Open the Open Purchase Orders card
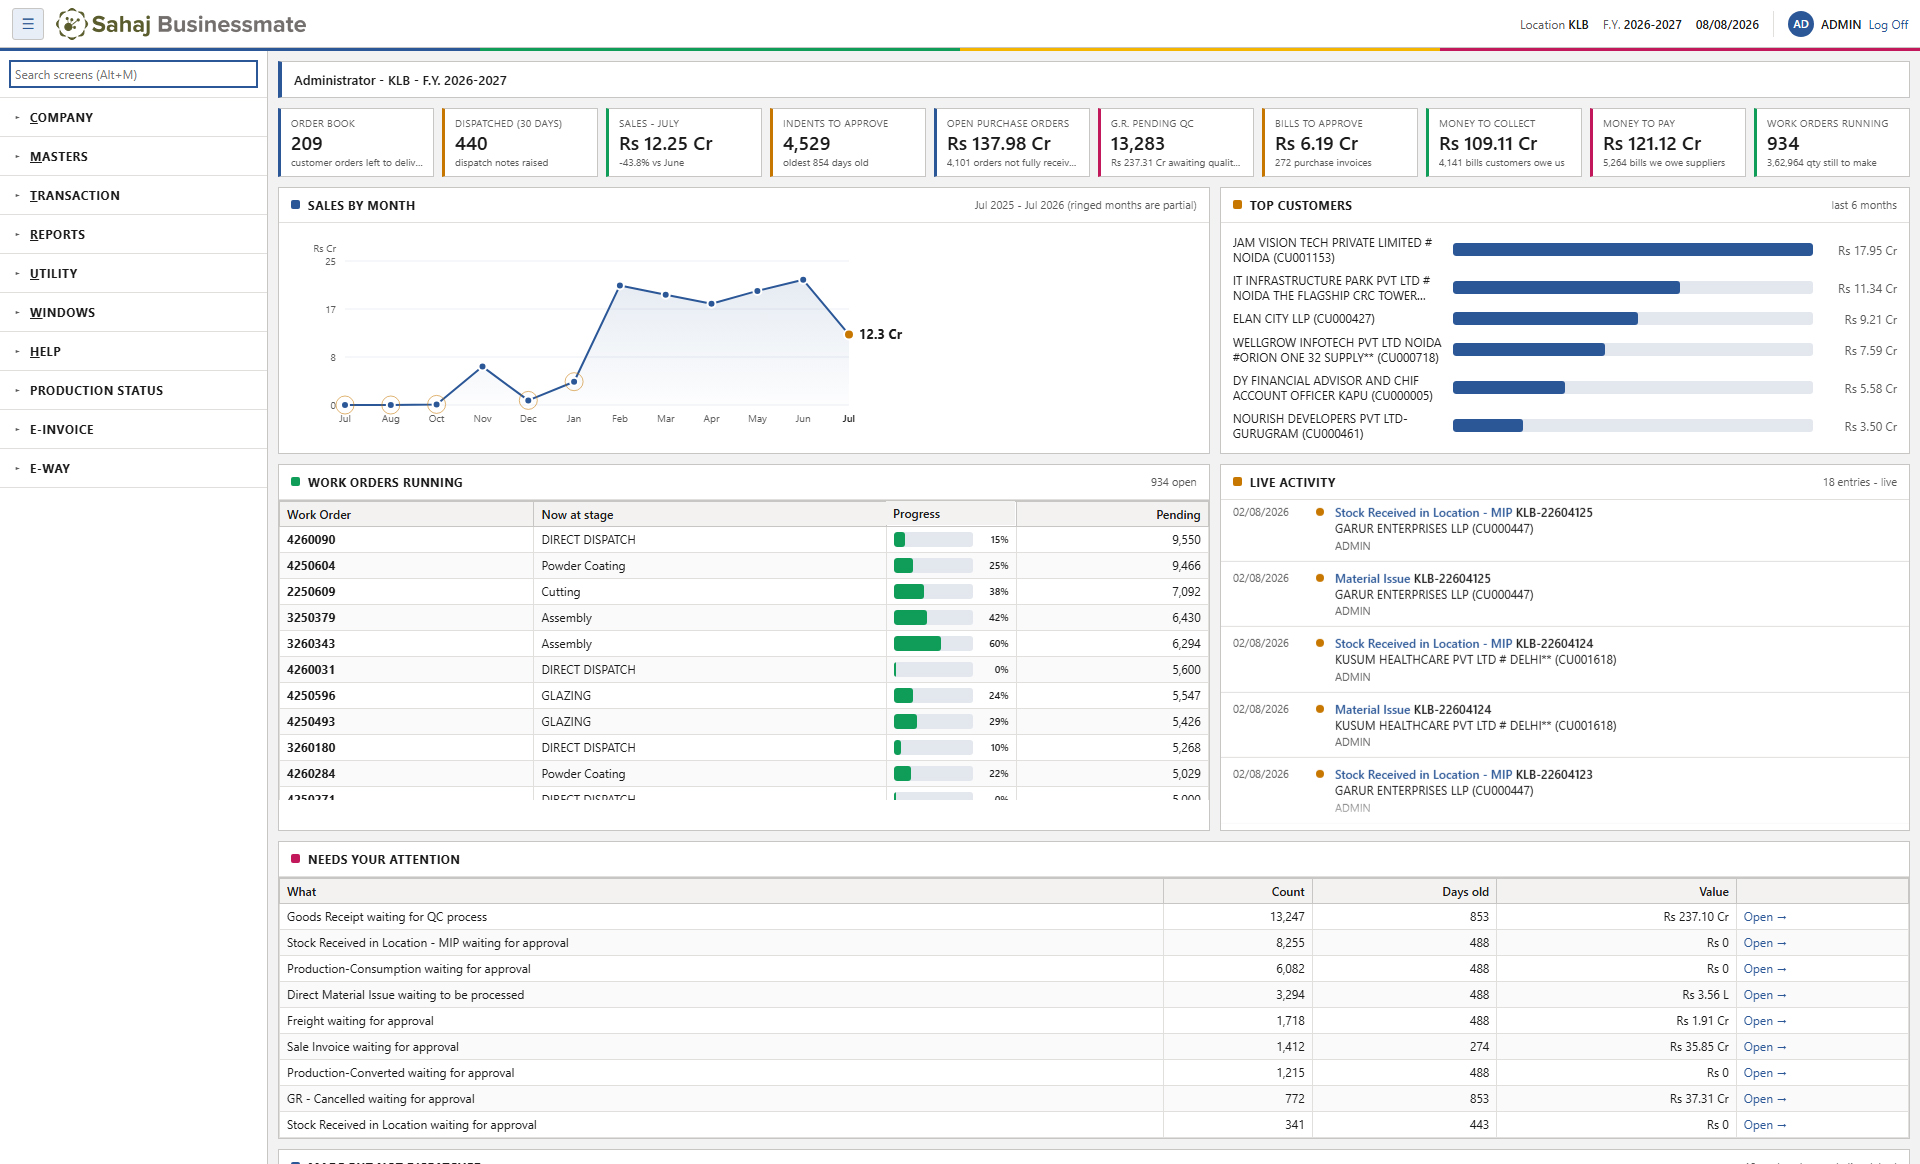The image size is (1920, 1164). 1012,142
